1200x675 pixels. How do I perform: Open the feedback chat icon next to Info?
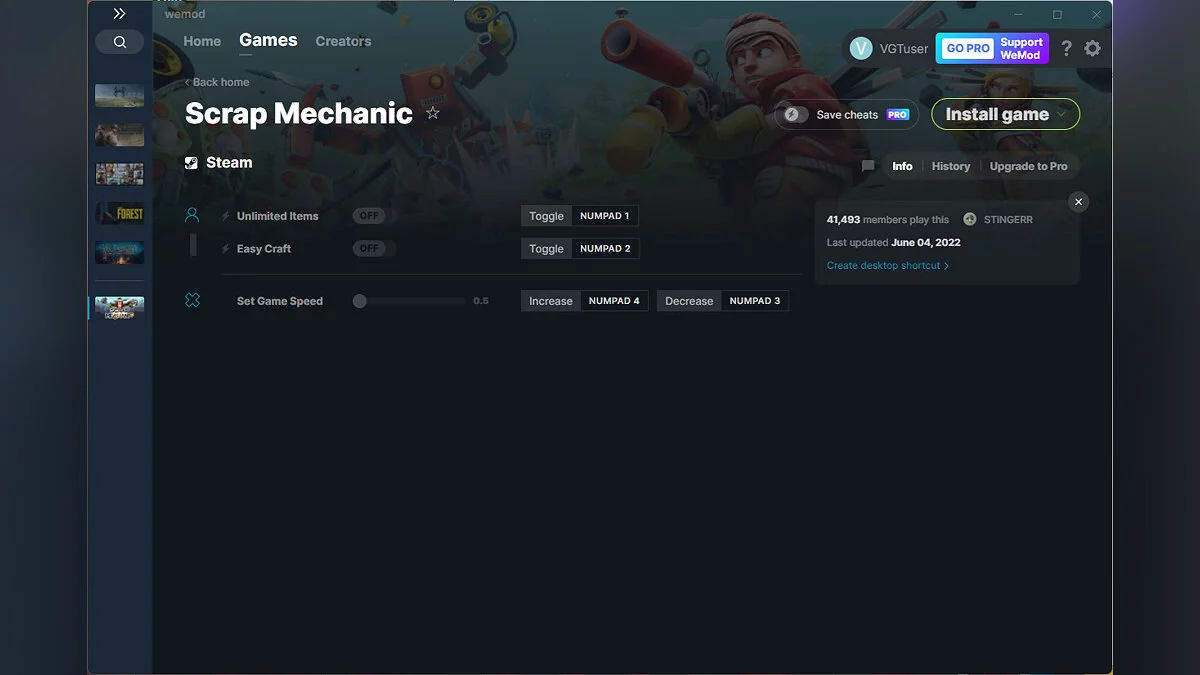point(867,166)
